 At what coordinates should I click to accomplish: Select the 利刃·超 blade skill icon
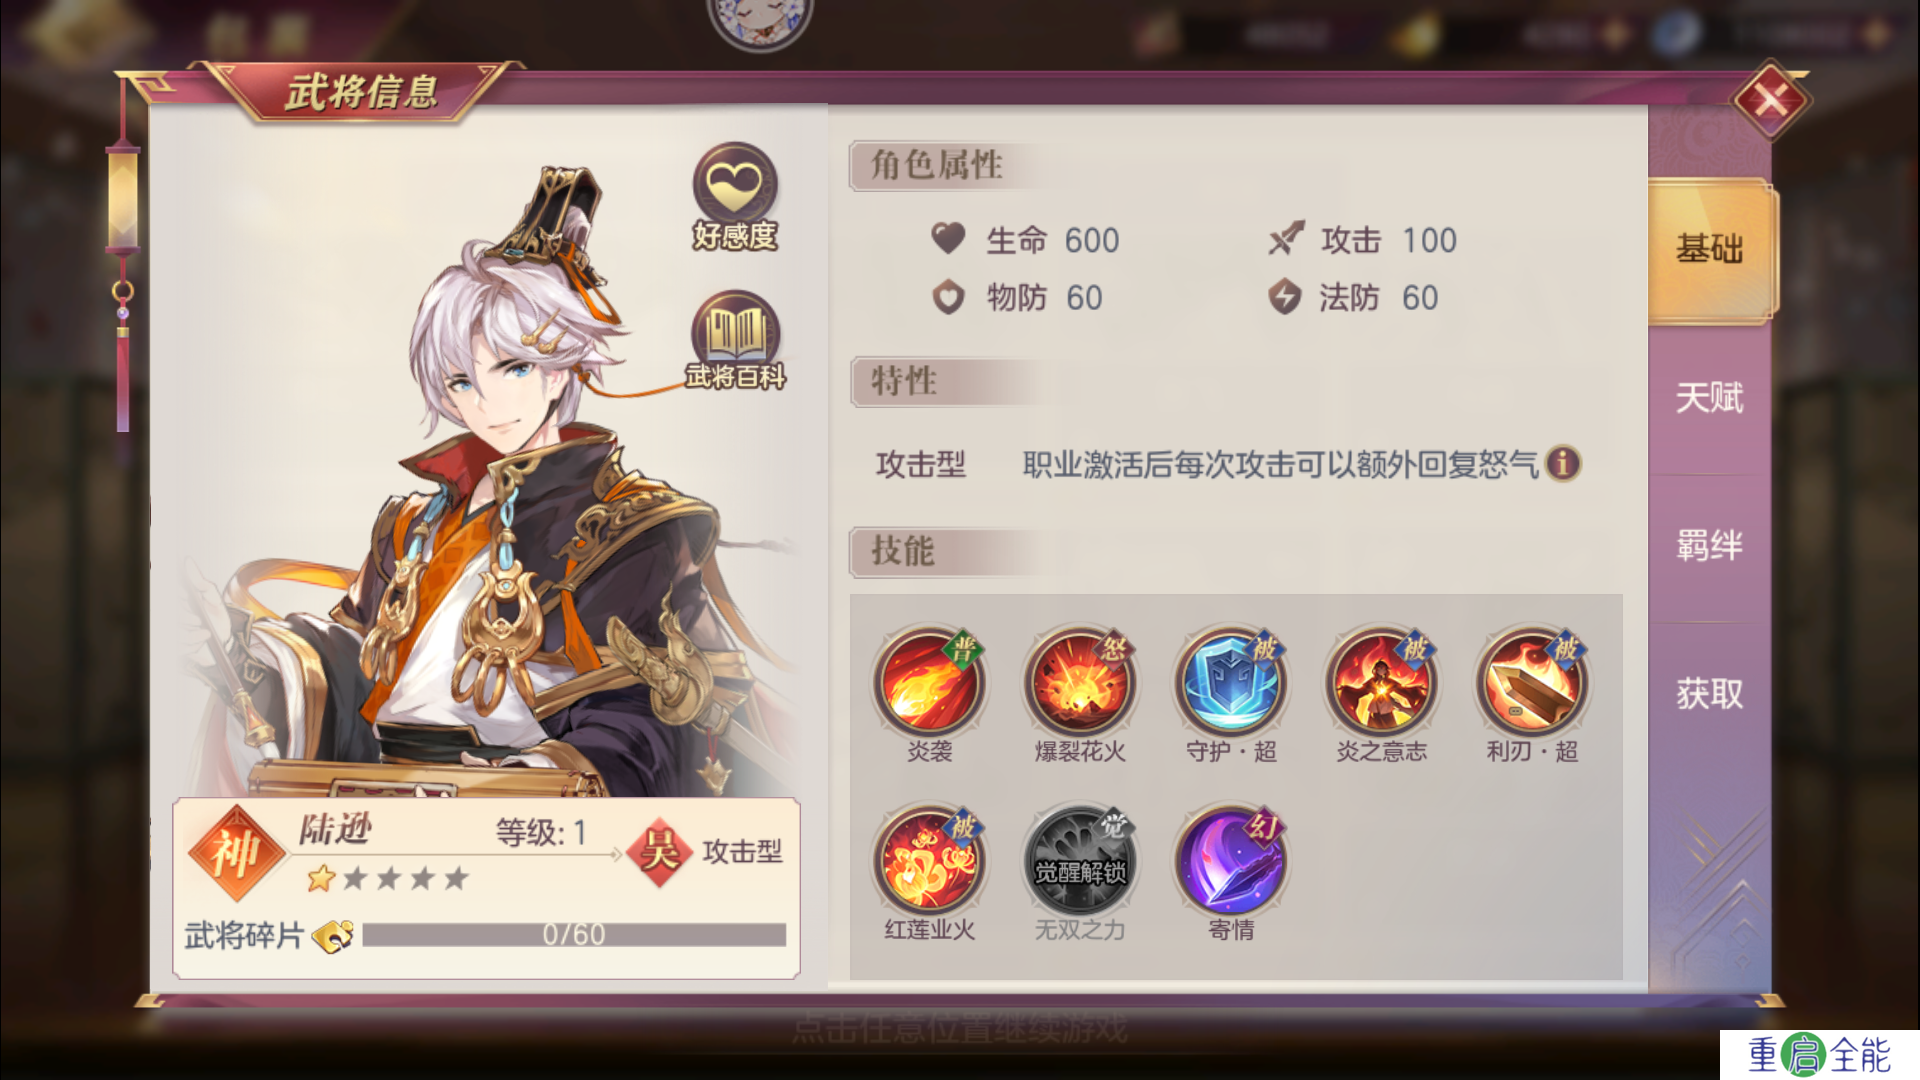pyautogui.click(x=1533, y=683)
